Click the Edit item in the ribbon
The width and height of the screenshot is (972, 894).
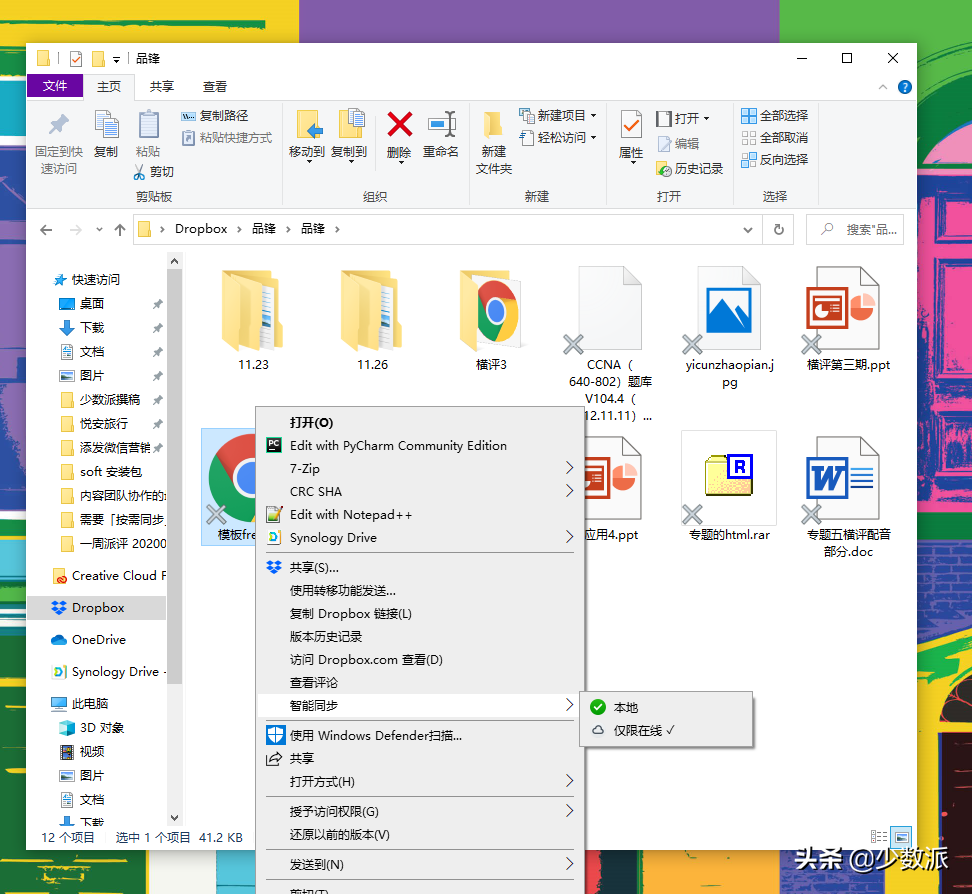pos(678,144)
